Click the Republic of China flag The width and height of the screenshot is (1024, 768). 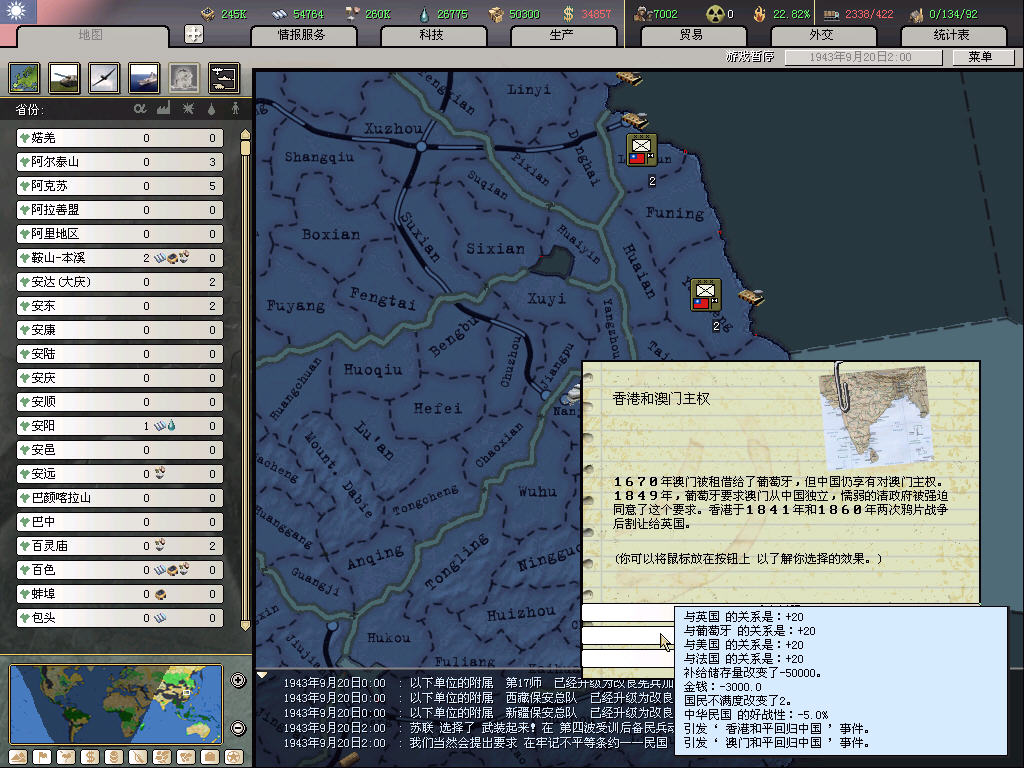[18, 12]
